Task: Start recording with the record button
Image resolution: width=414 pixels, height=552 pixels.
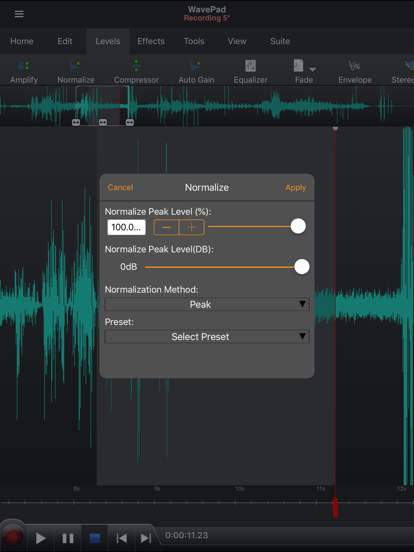Action: coord(13,537)
